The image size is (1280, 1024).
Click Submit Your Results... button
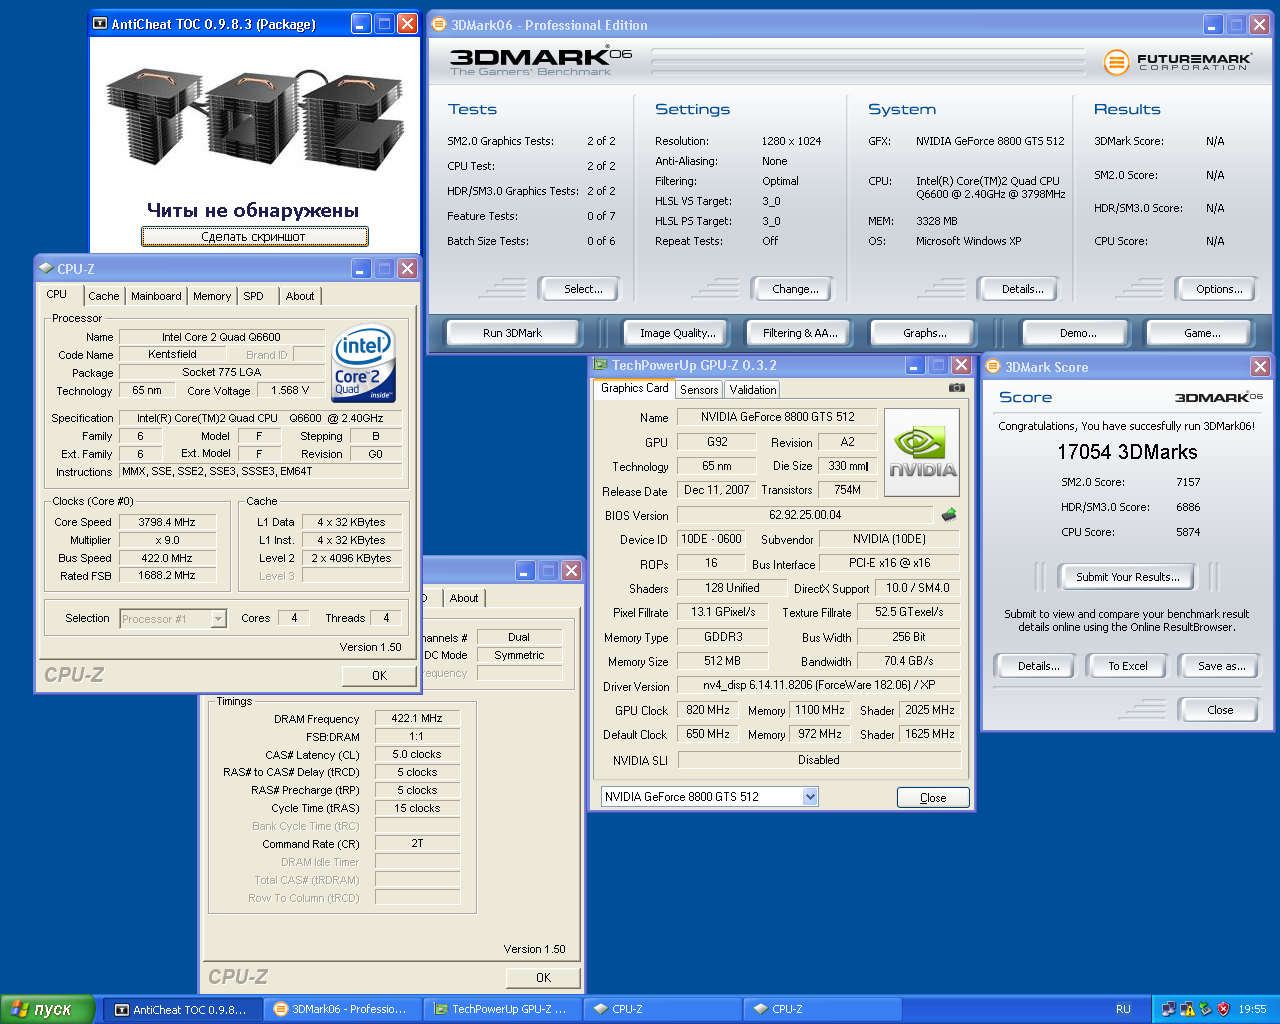[x=1127, y=577]
